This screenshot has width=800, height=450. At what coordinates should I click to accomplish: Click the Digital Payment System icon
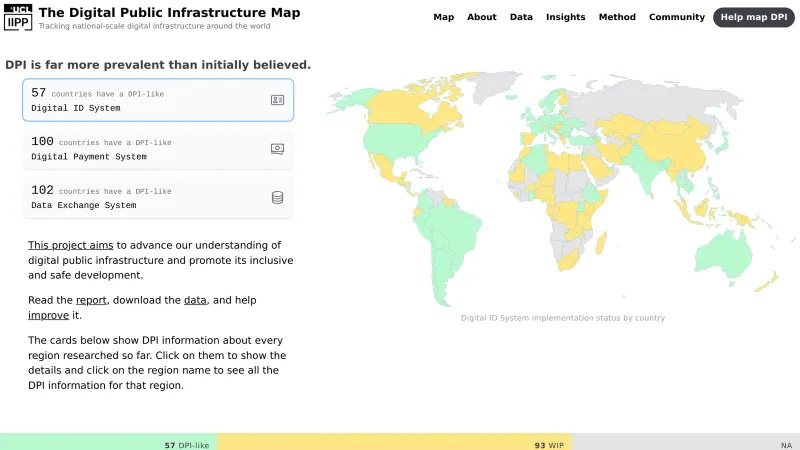pyautogui.click(x=277, y=149)
